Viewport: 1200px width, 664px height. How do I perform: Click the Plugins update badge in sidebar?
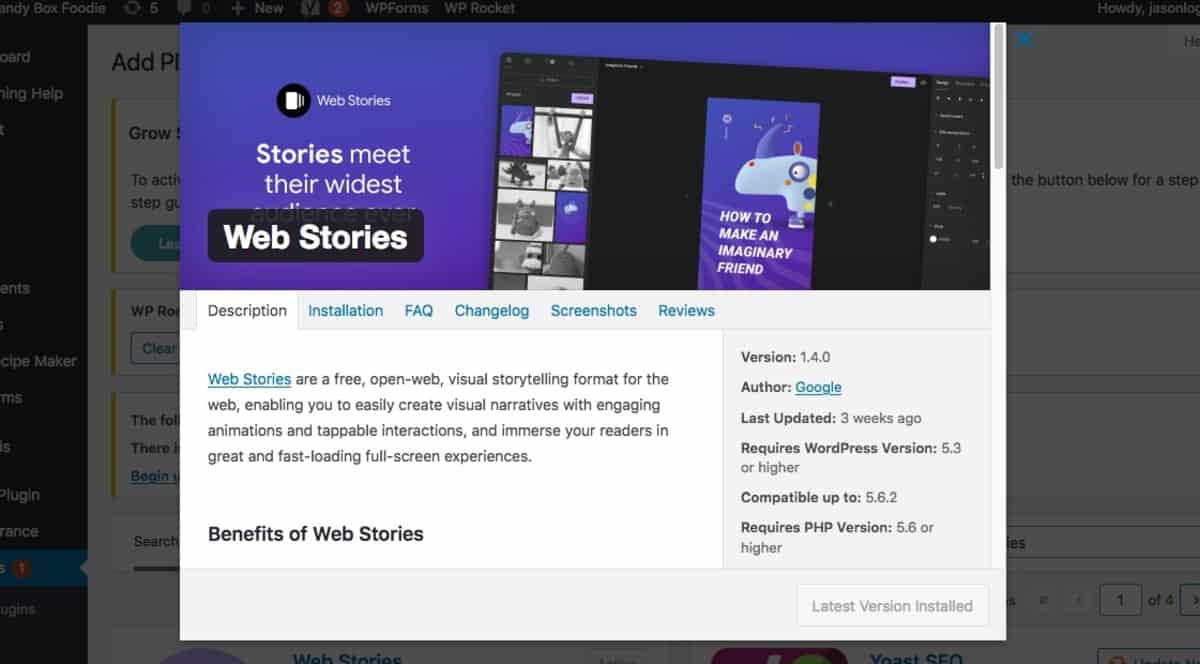[x=22, y=568]
